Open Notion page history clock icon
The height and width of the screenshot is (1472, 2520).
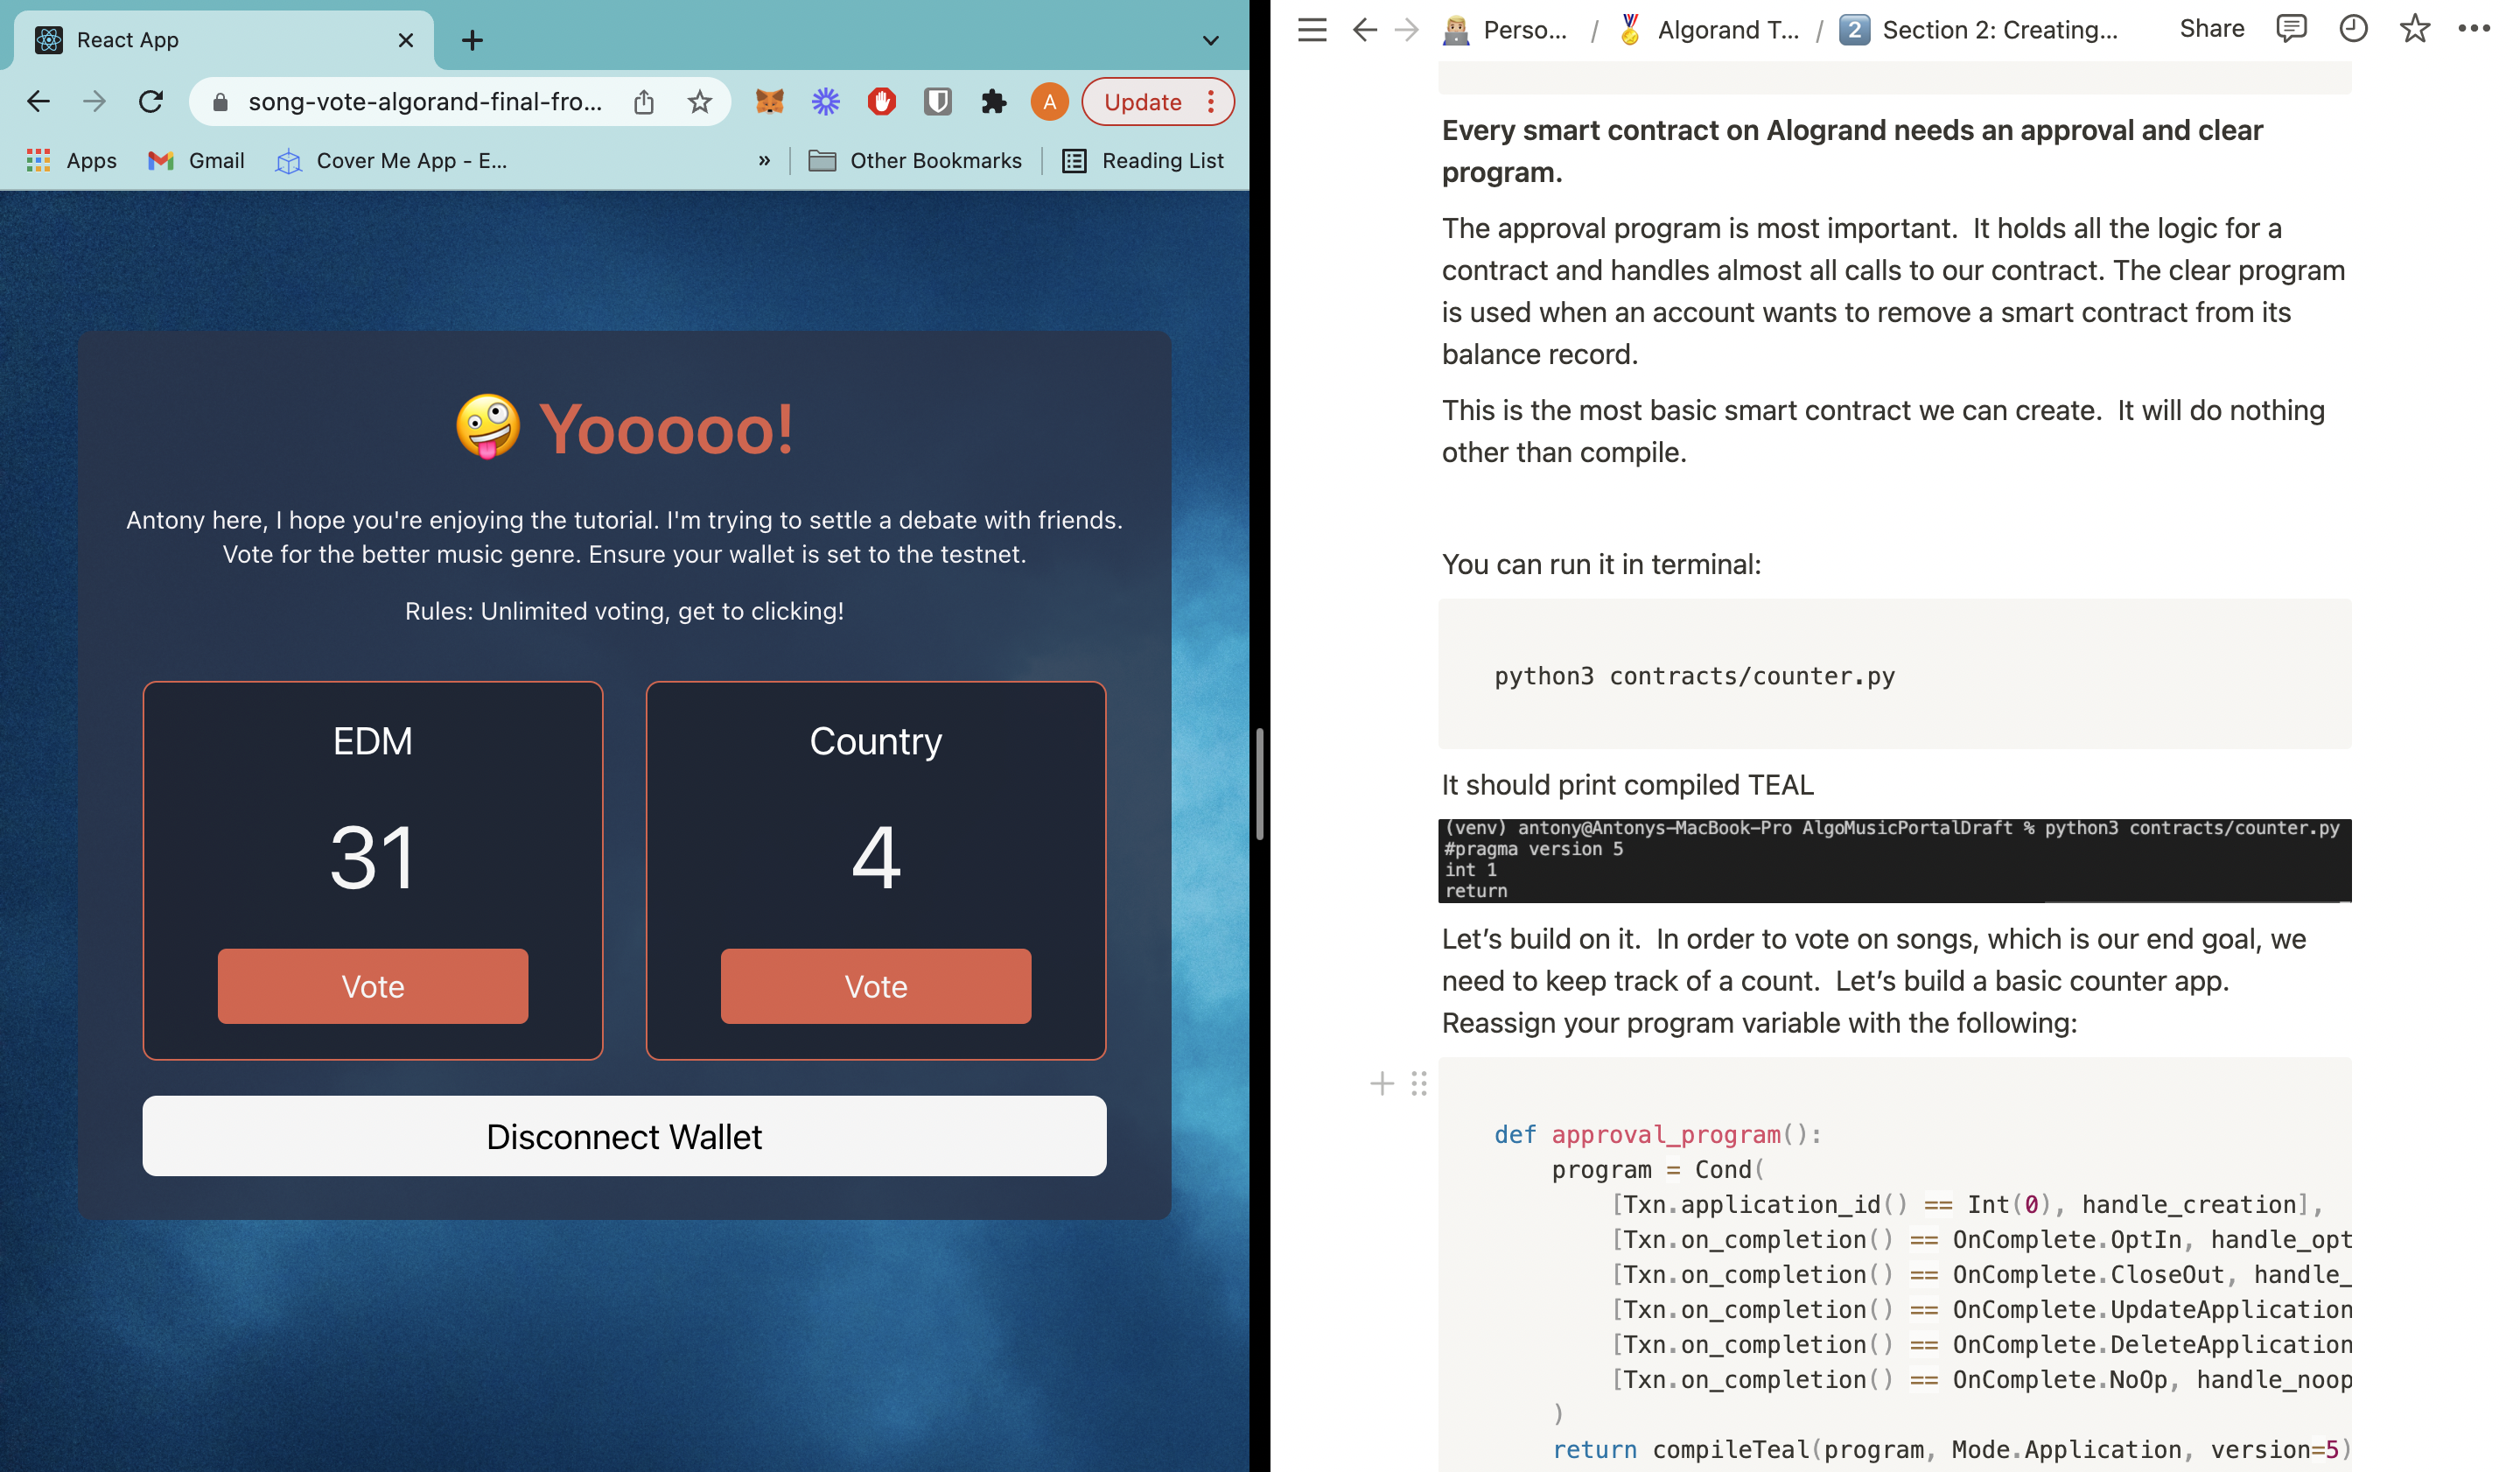pos(2353,29)
